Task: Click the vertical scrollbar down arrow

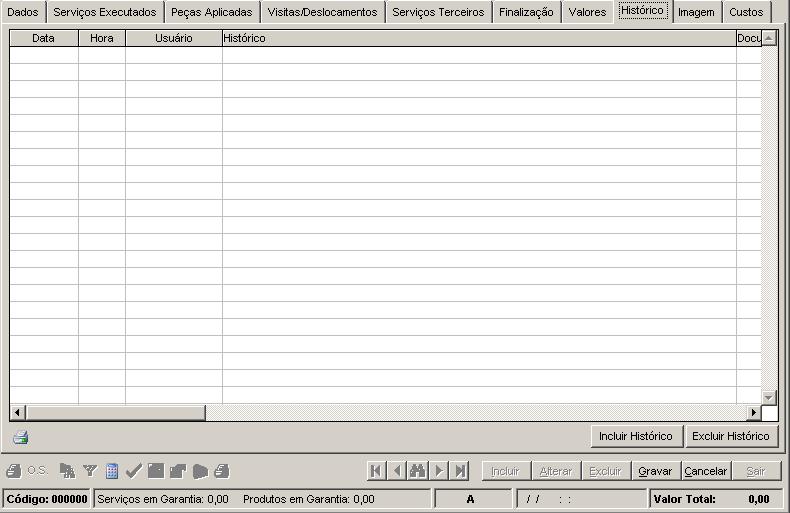Action: (x=769, y=397)
